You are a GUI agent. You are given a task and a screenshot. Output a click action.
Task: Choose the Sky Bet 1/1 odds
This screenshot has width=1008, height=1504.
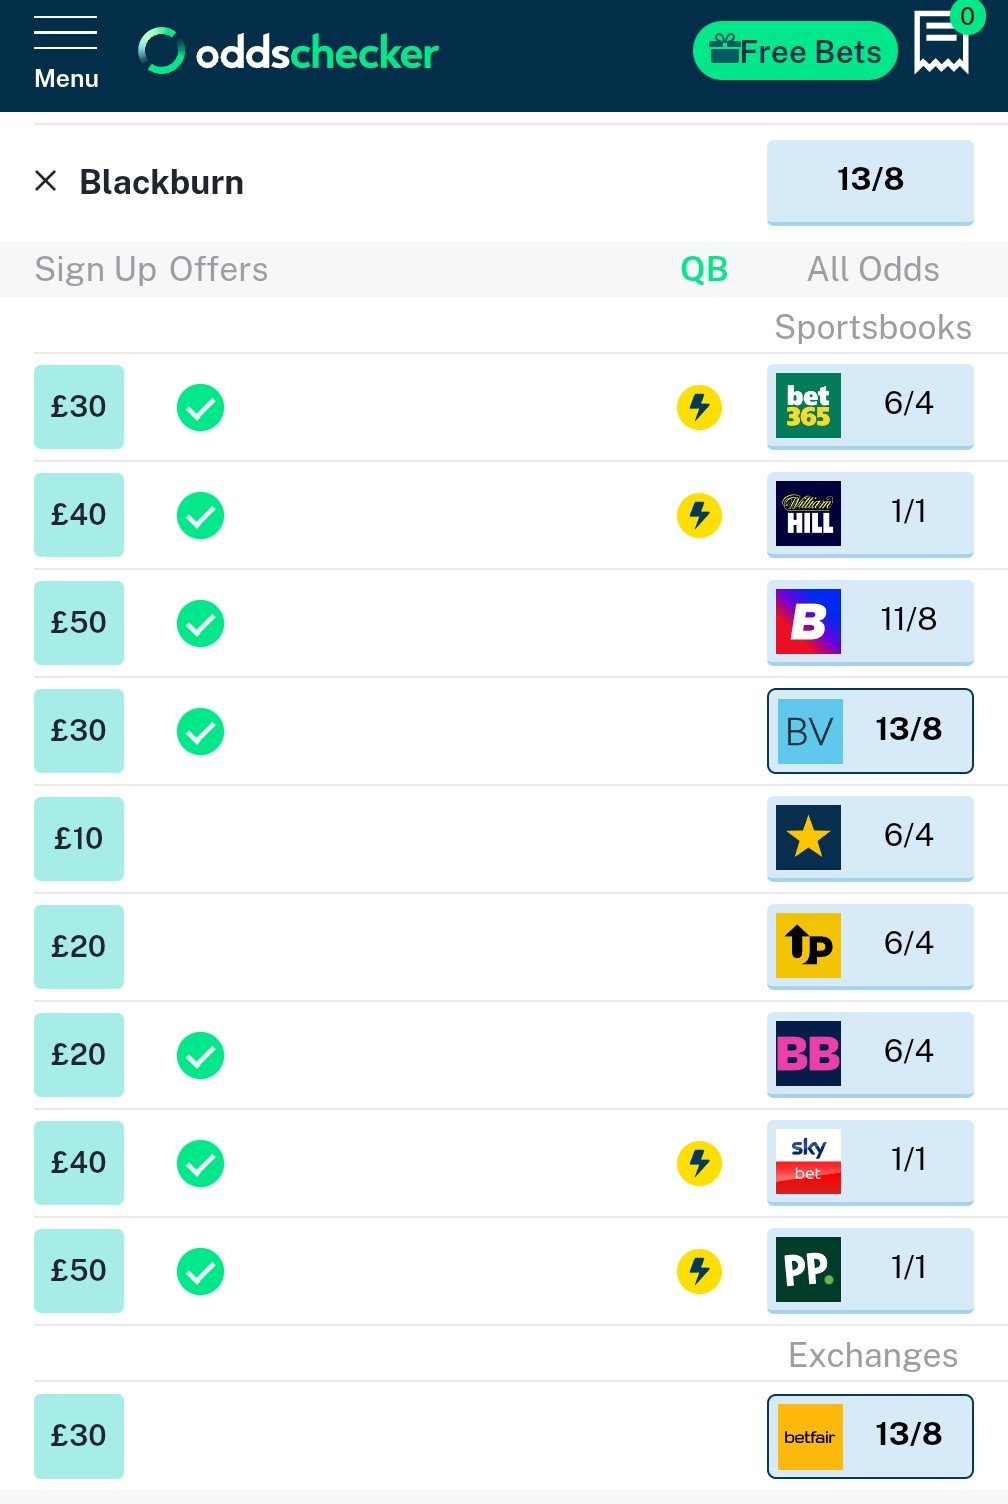click(870, 1162)
